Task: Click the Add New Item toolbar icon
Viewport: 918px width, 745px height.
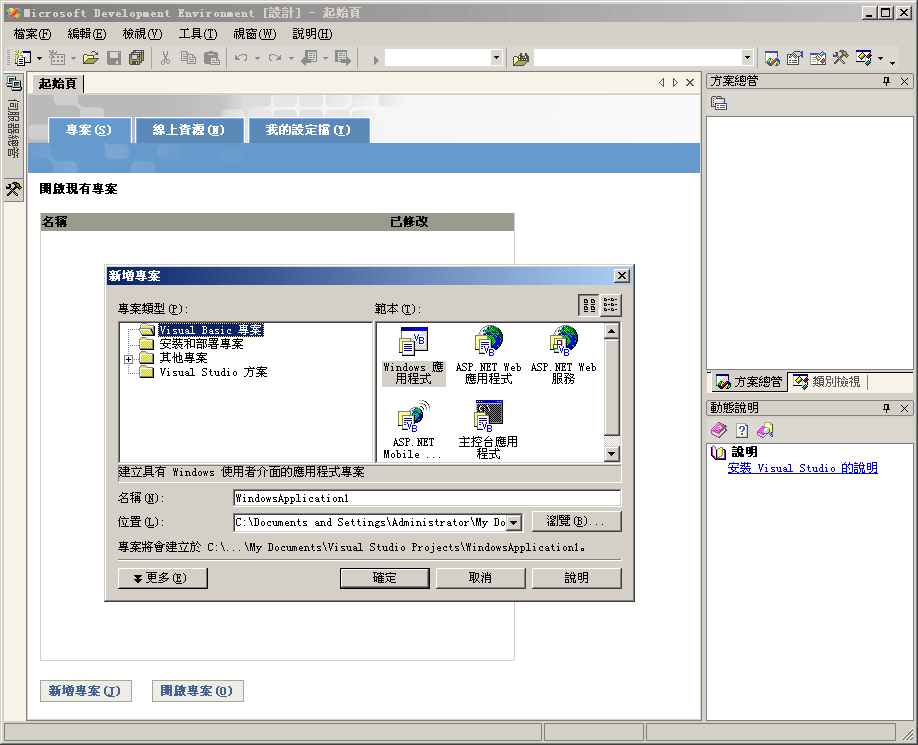Action: (x=57, y=58)
